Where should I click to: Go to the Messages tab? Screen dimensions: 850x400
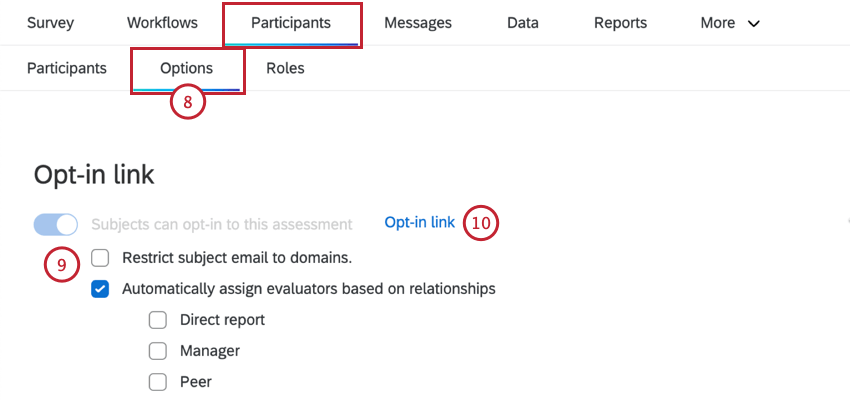click(x=418, y=23)
